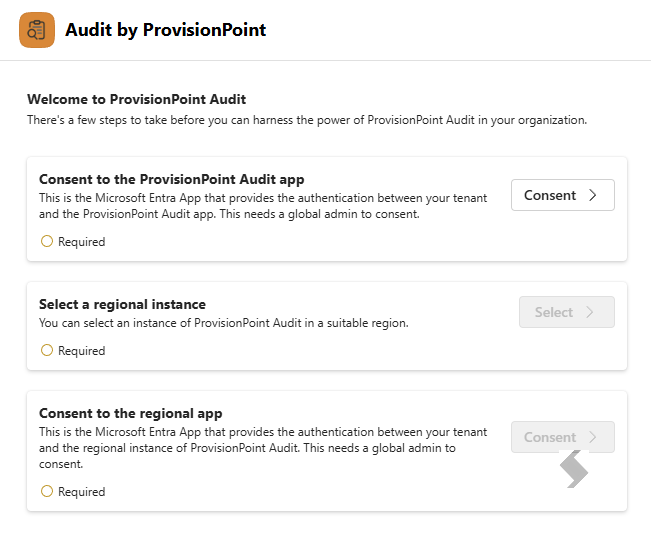
Task: Click the Audit by ProvisionPoint title
Action: point(166,30)
